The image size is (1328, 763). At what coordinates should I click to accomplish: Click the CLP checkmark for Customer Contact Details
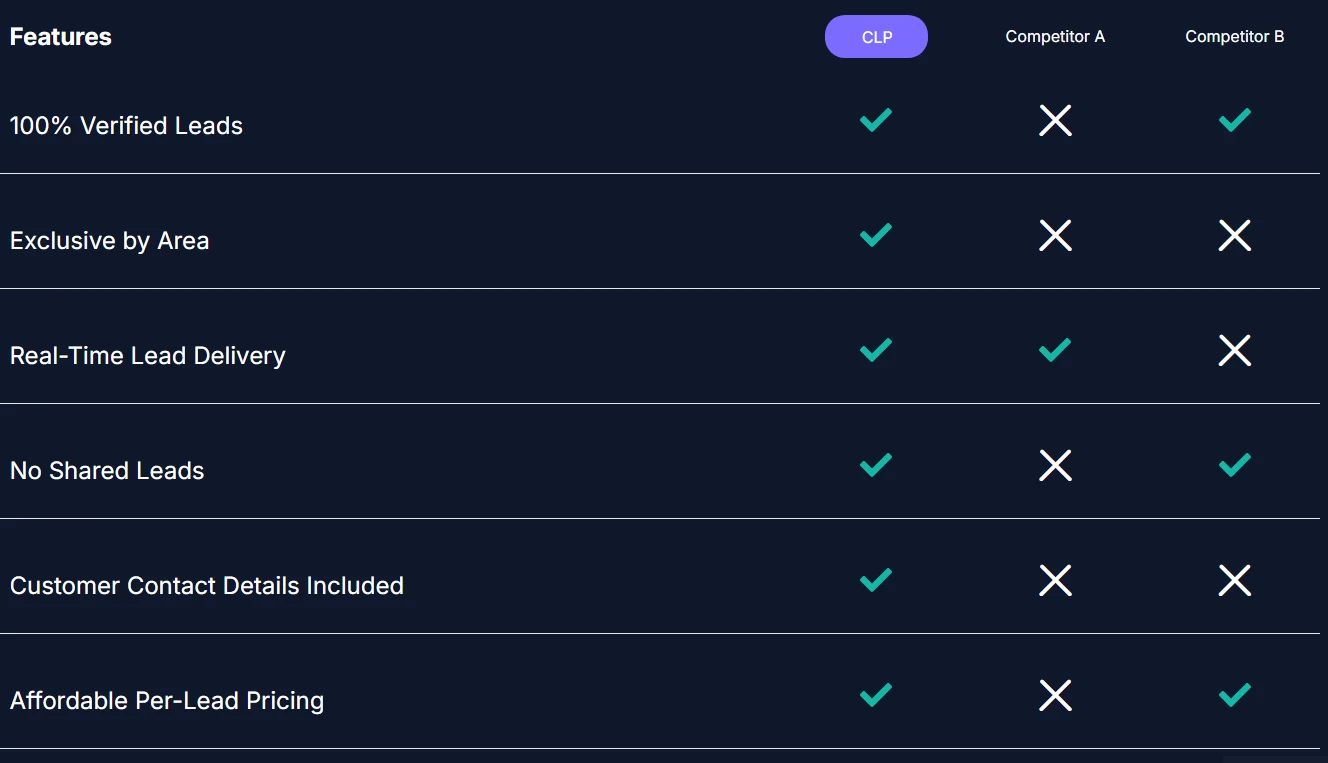[876, 581]
